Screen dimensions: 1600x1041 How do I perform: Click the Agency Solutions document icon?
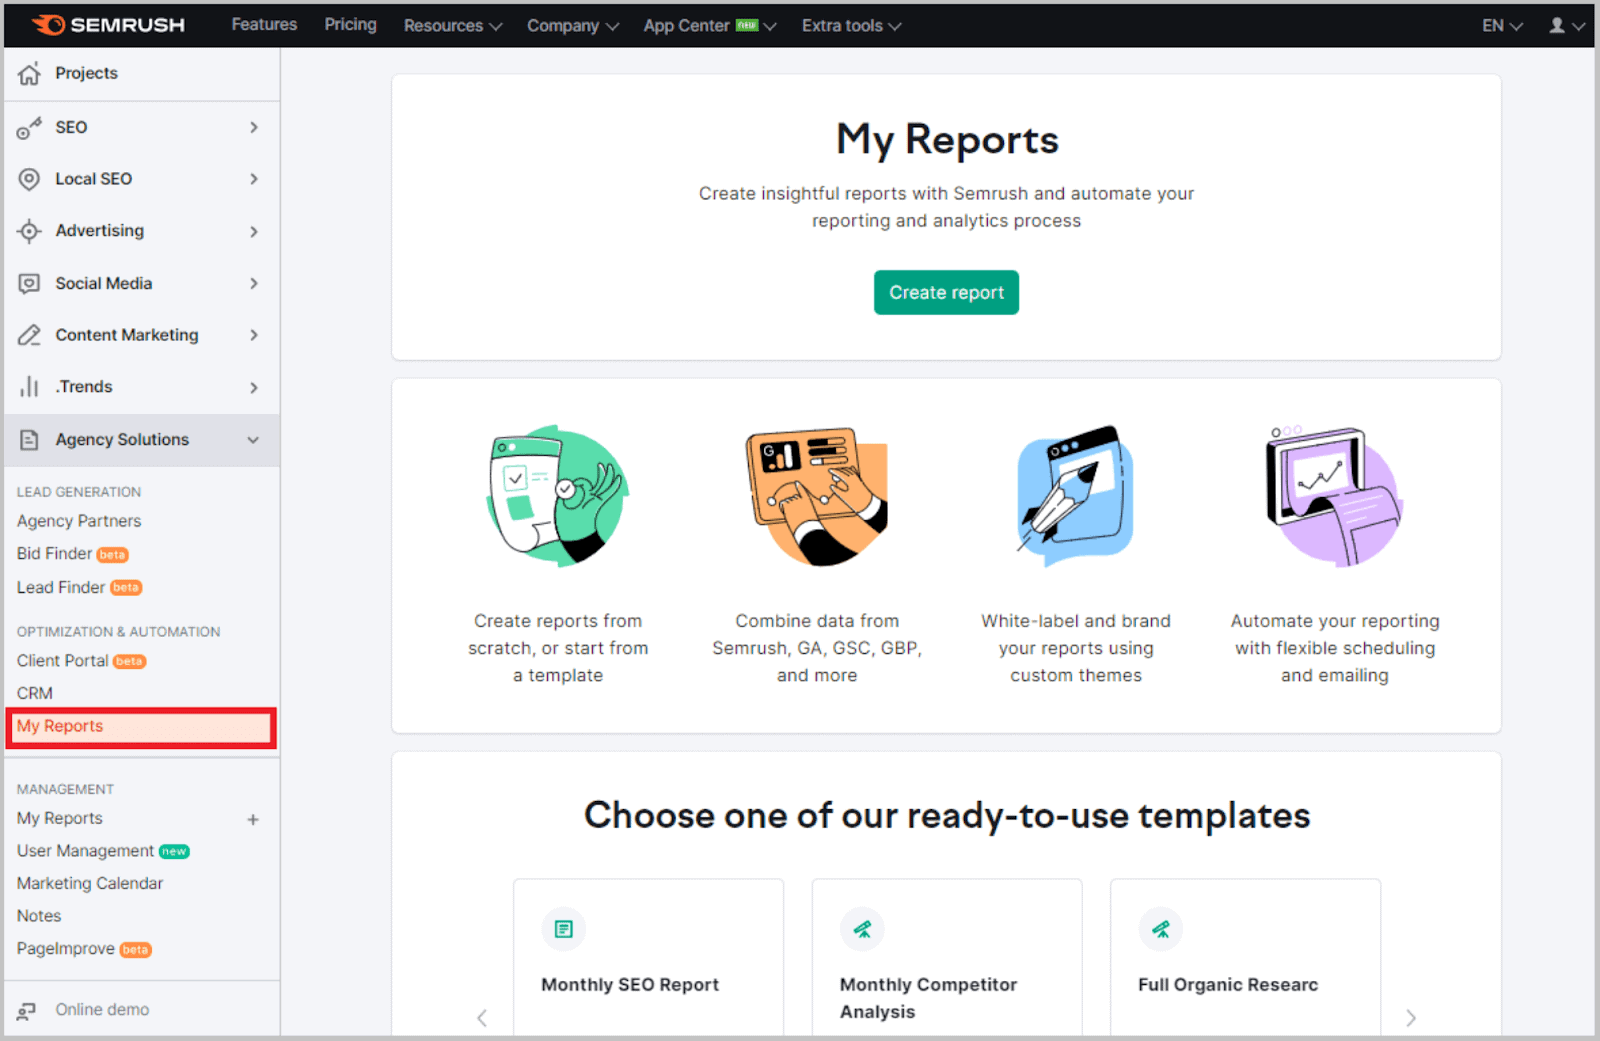pyautogui.click(x=29, y=440)
